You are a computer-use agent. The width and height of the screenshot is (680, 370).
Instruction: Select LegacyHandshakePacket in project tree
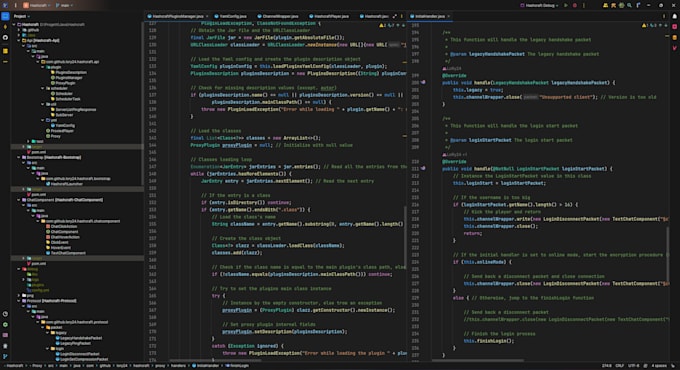78,338
